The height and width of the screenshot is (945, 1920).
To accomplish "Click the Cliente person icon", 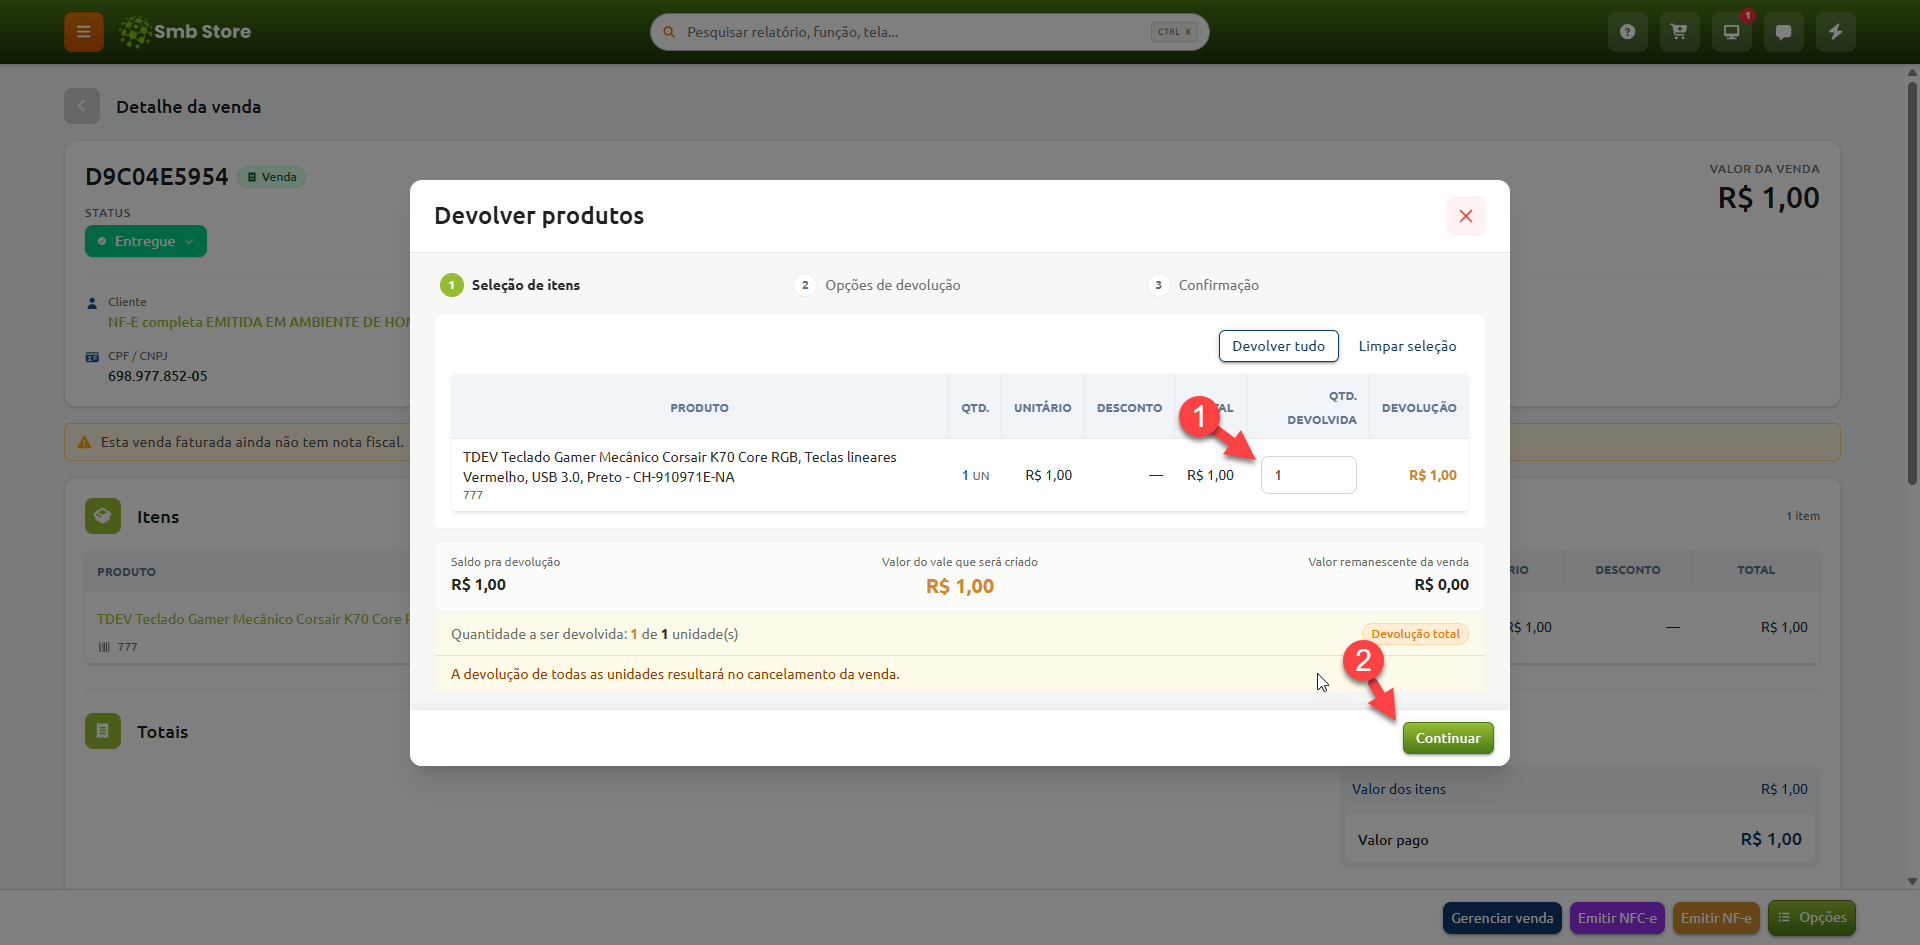I will (92, 302).
